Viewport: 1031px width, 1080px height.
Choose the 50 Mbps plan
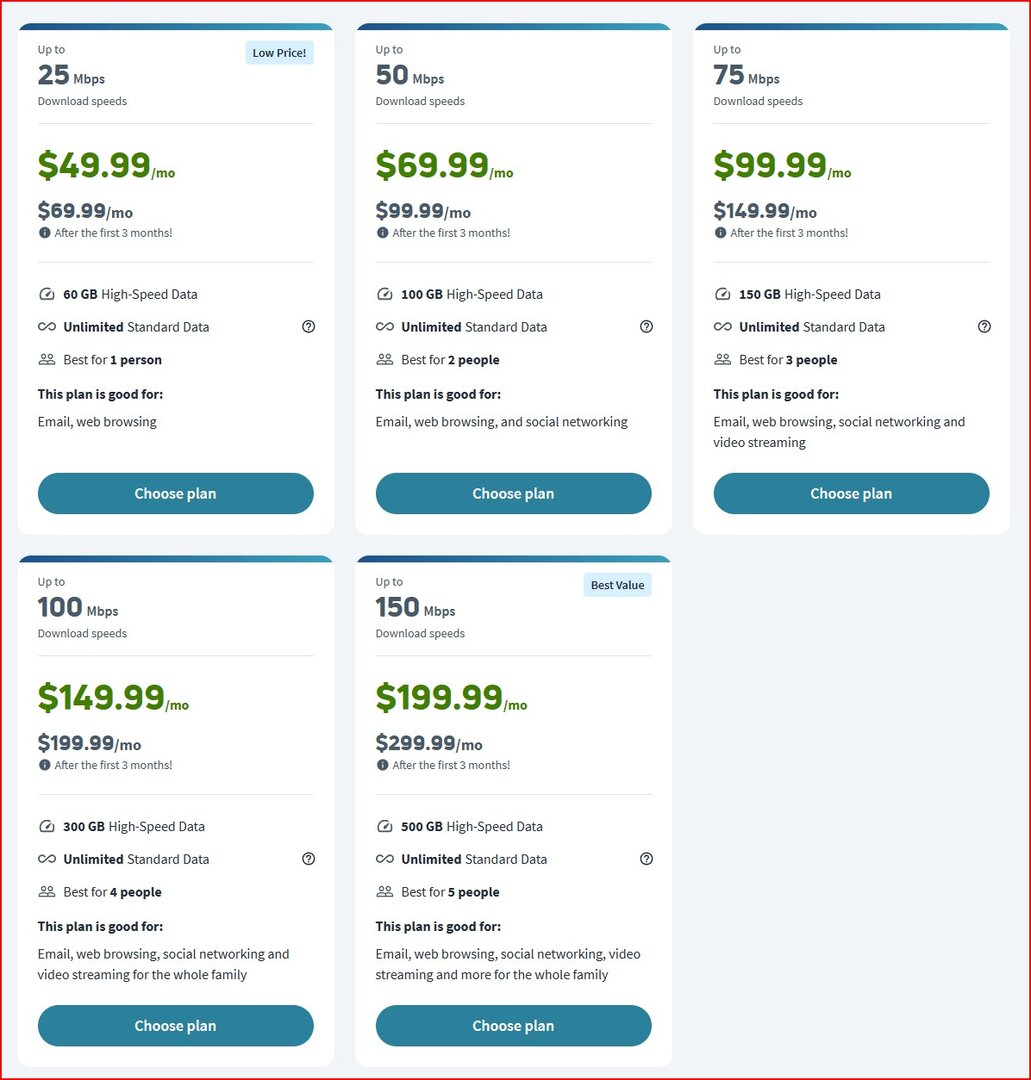(x=513, y=493)
